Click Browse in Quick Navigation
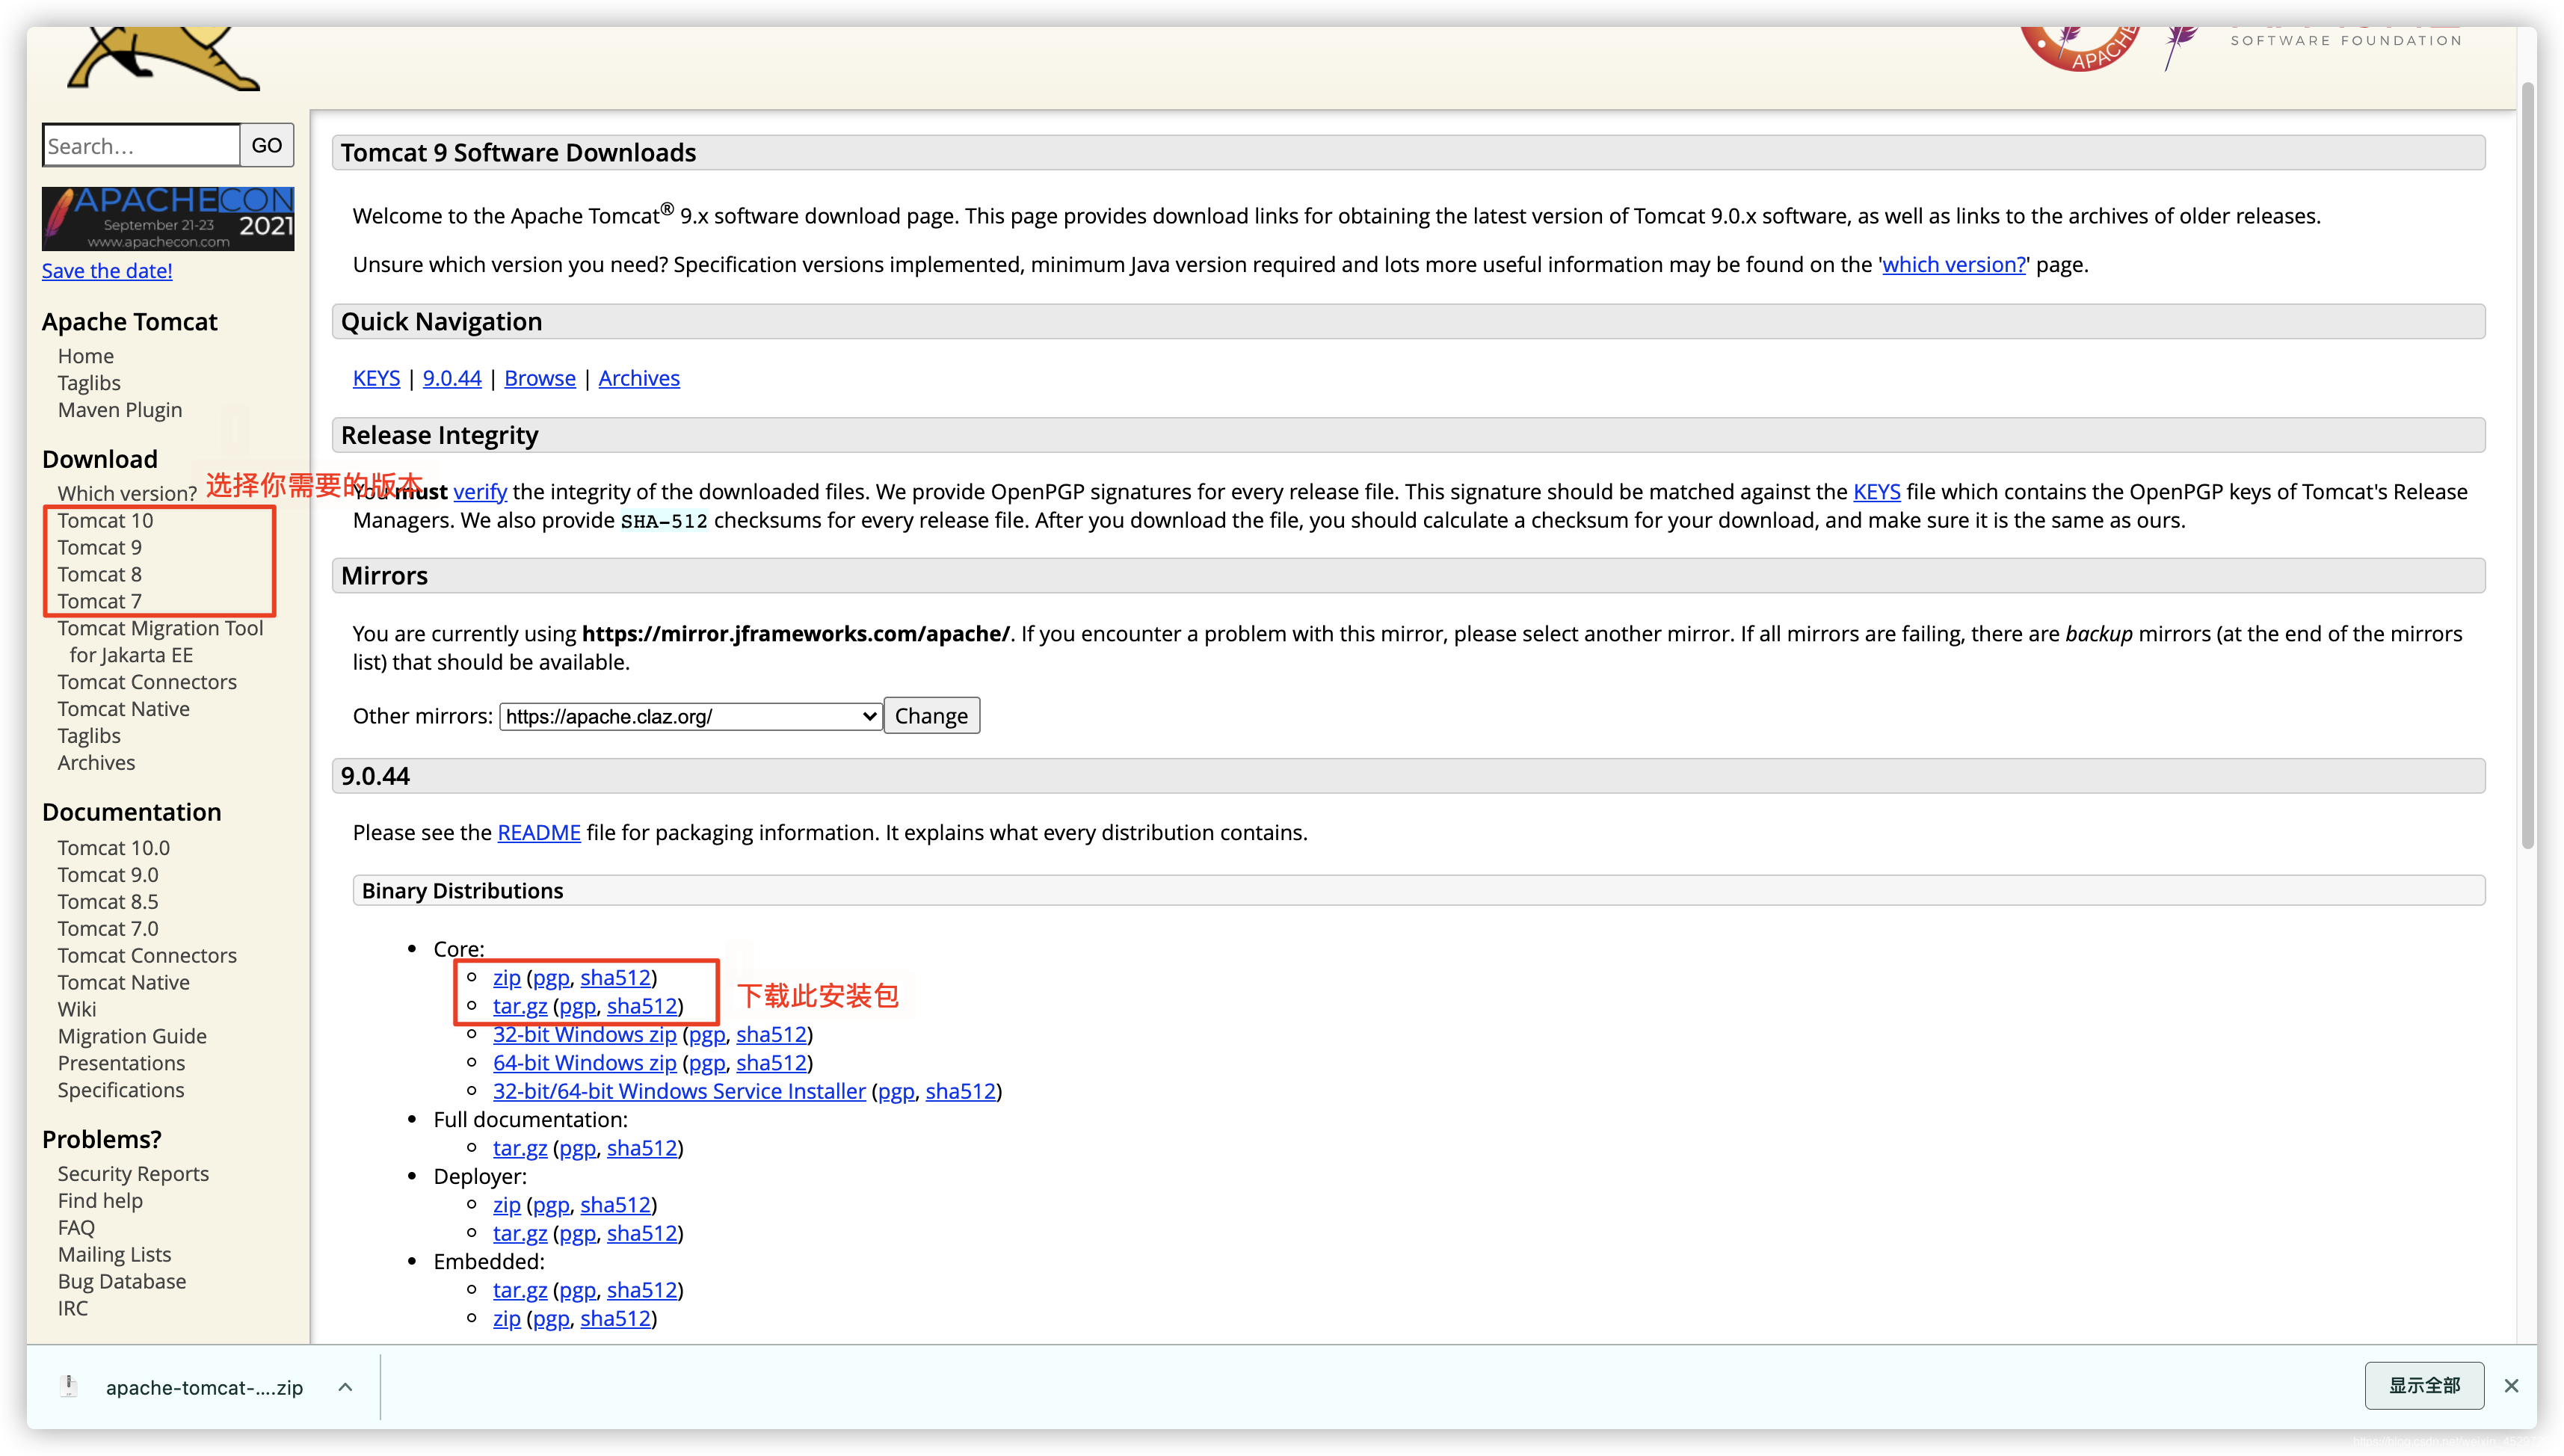Image resolution: width=2564 pixels, height=1456 pixels. pyautogui.click(x=540, y=379)
